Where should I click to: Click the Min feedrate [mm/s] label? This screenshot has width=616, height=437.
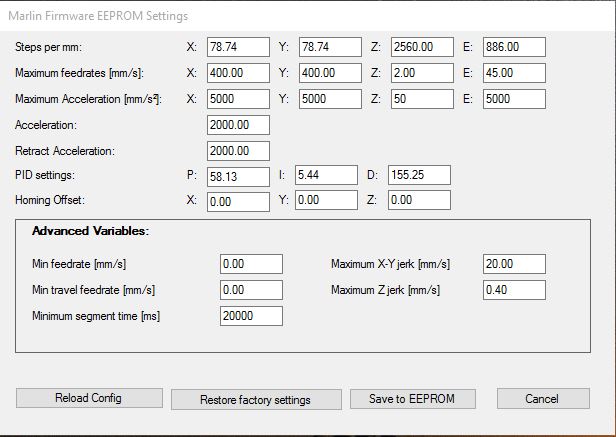(79, 264)
